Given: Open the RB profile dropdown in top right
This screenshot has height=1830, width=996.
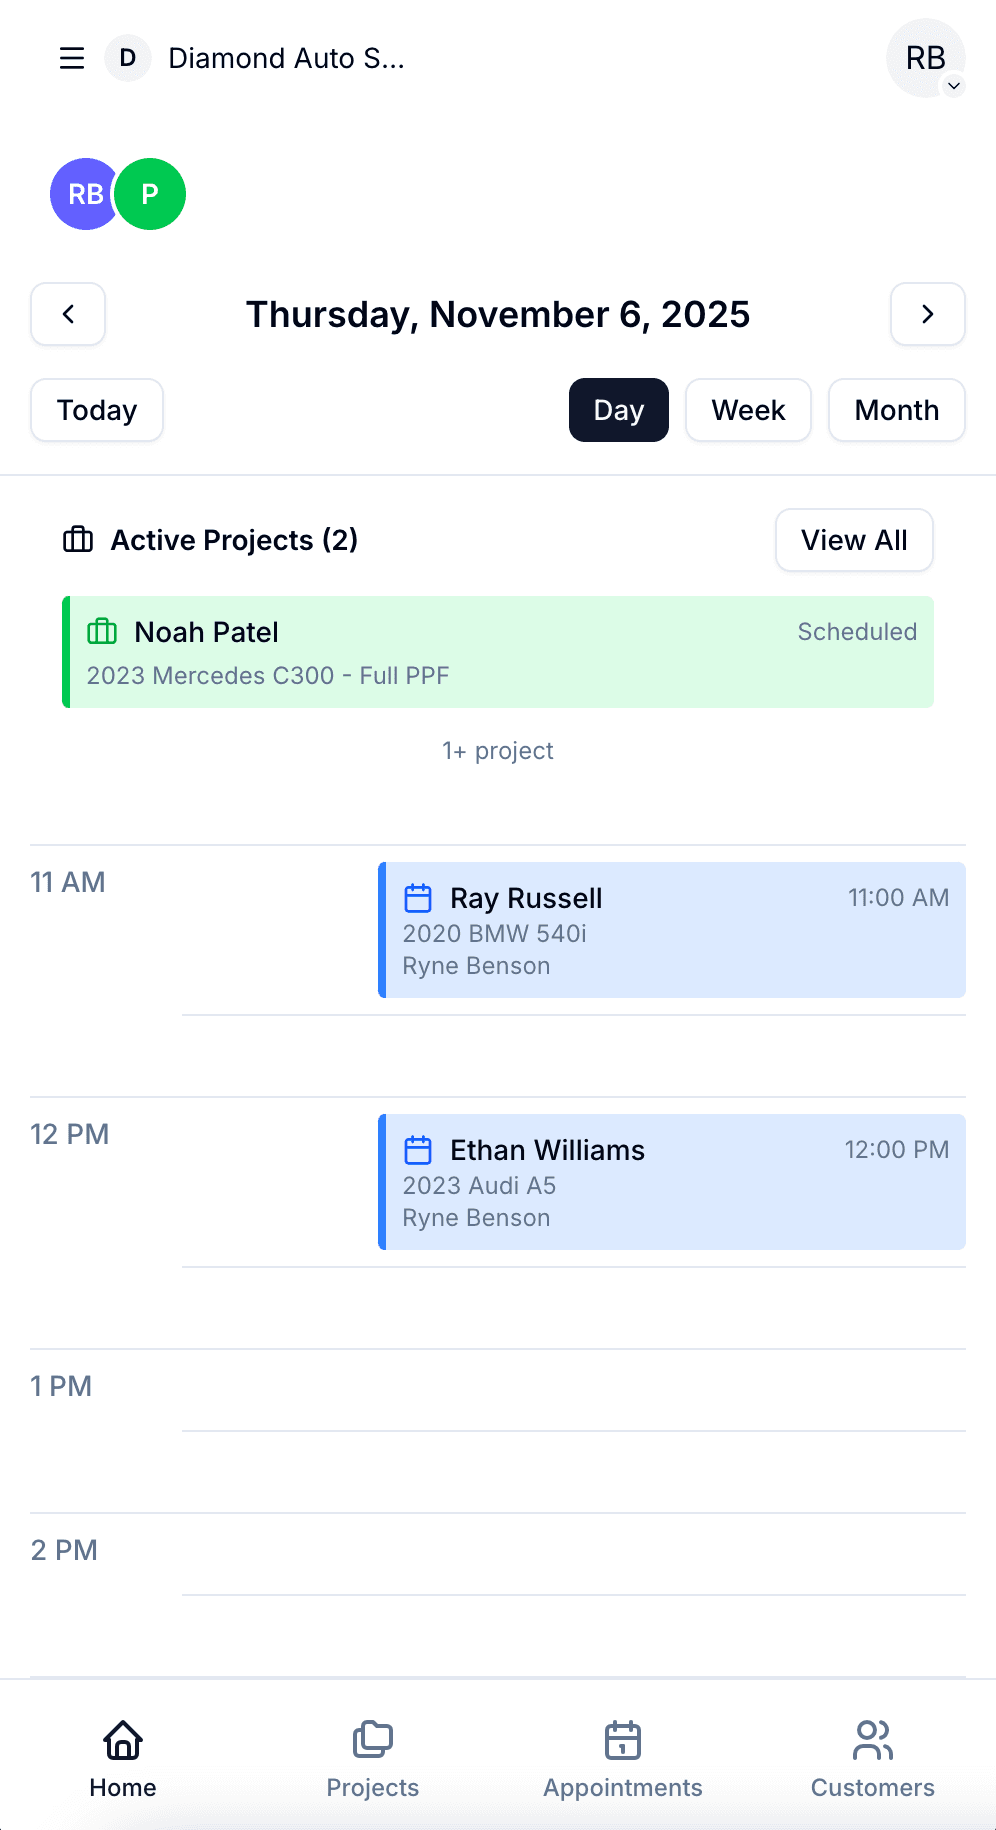Looking at the screenshot, I should [x=924, y=58].
